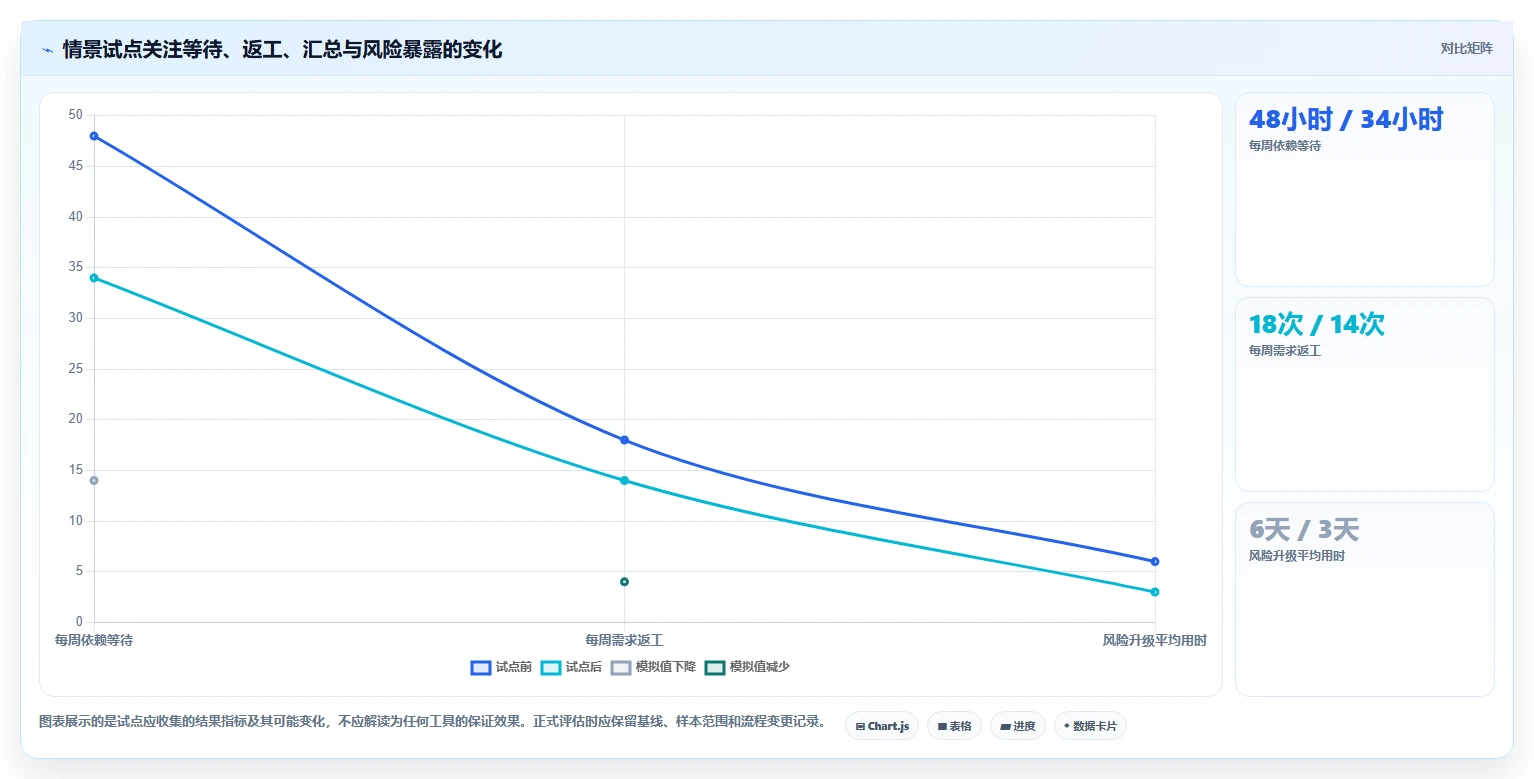Toggle the 模拟值下降 legend item
Viewport: 1534px width, 779px height.
[653, 667]
